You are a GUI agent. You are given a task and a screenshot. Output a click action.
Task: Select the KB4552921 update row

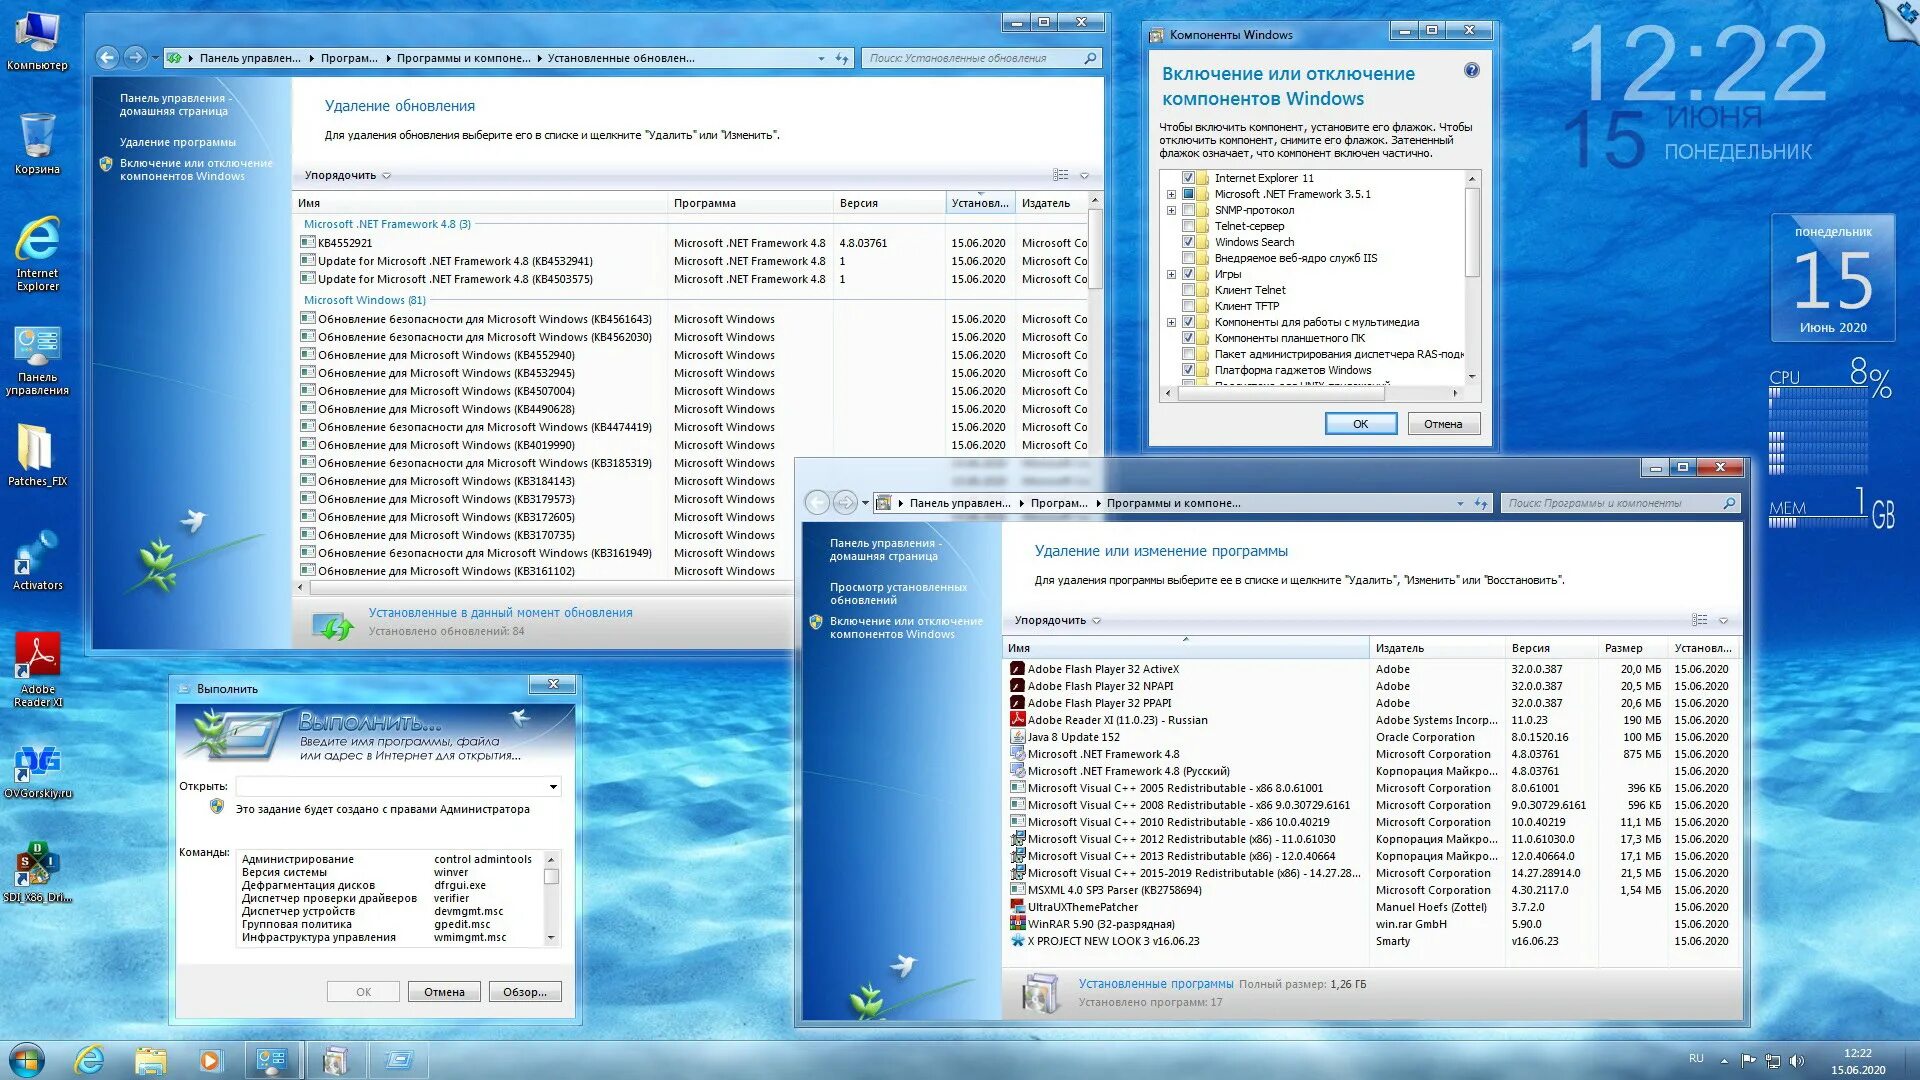(x=692, y=243)
